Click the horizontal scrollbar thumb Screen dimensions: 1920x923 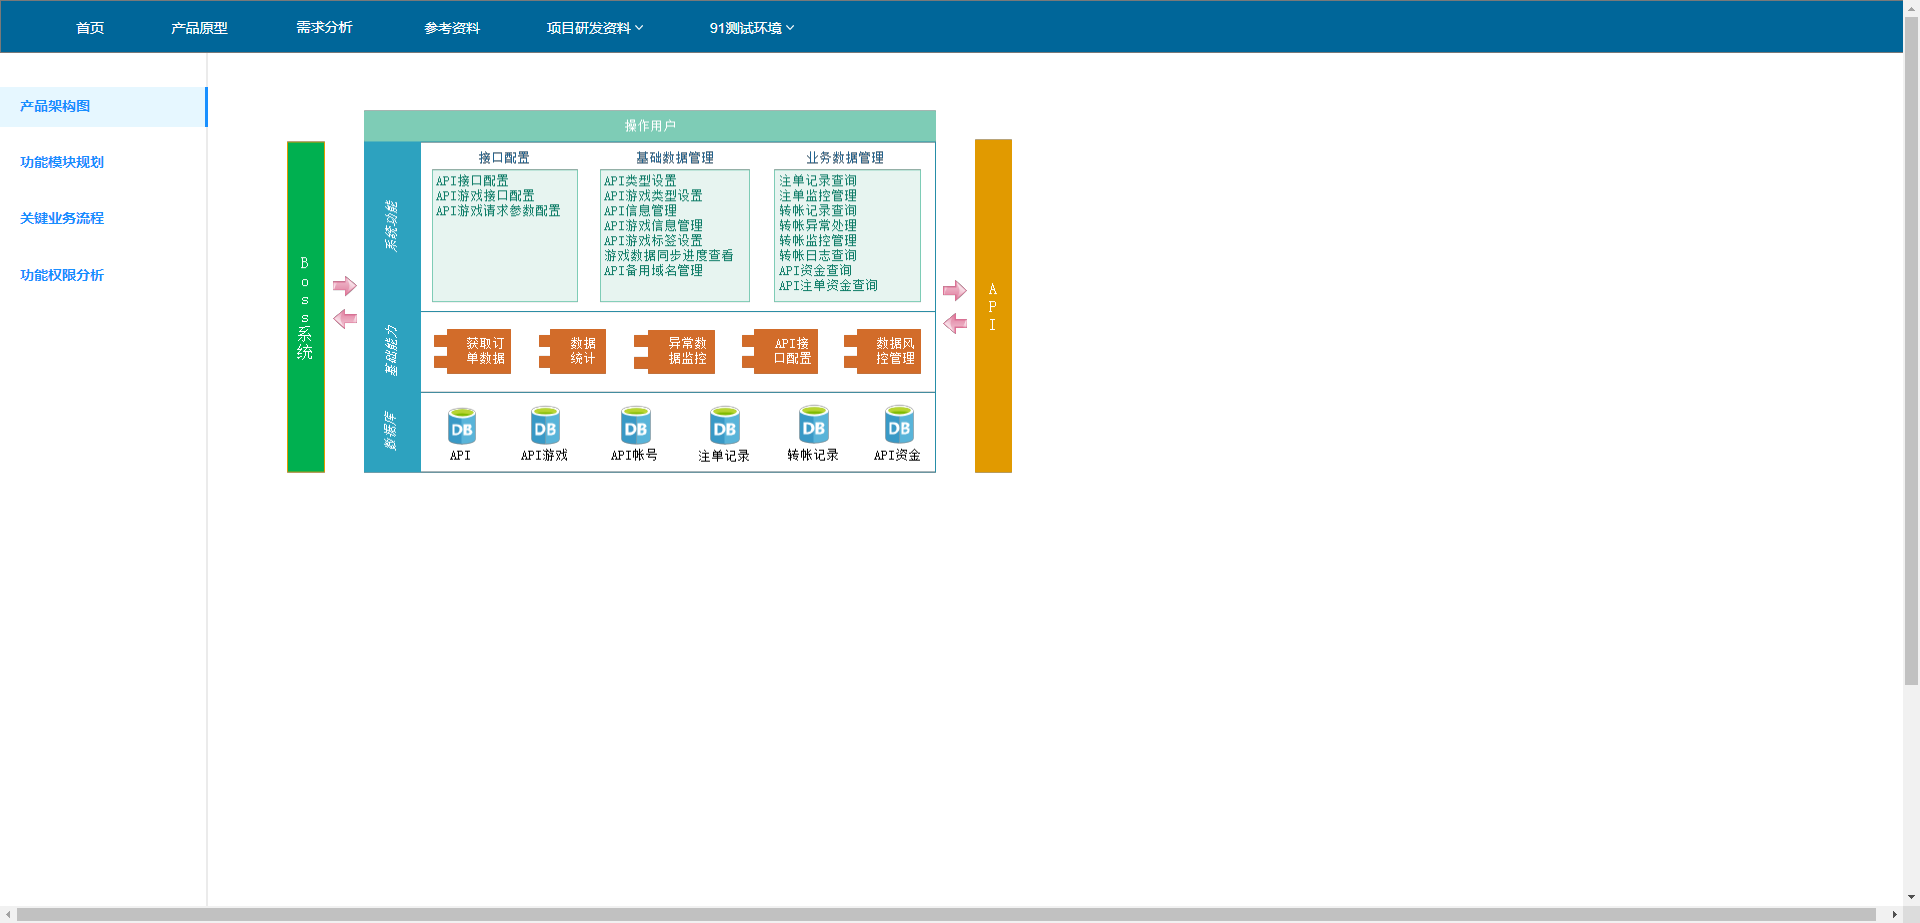(x=946, y=915)
